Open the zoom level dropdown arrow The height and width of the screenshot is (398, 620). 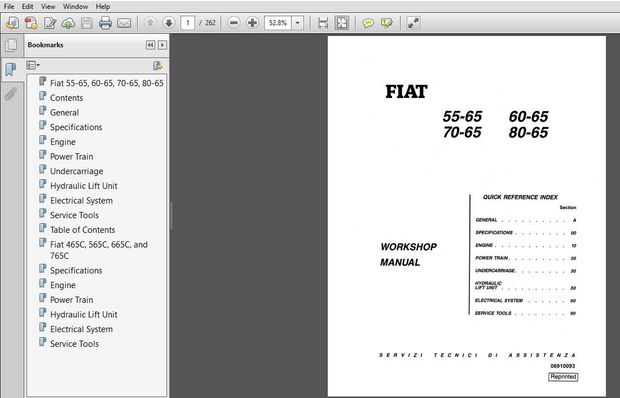298,23
